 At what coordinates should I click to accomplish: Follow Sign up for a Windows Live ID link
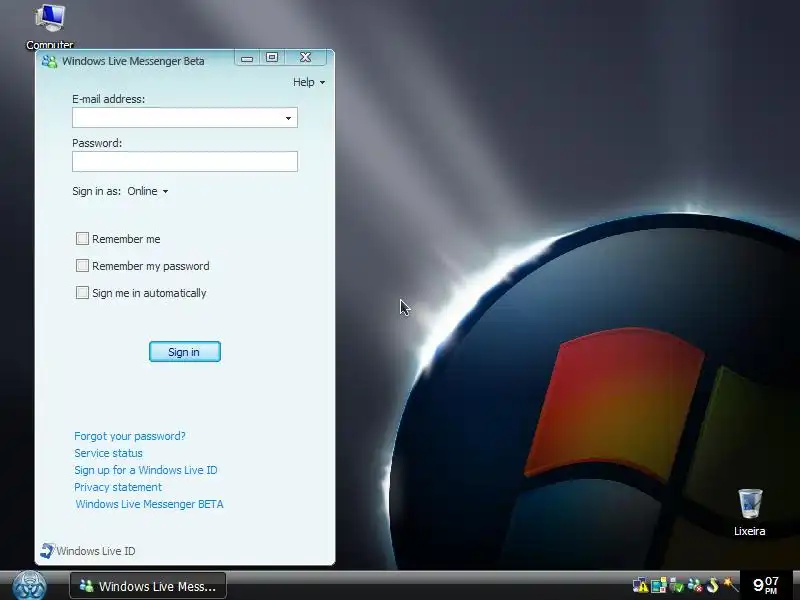click(x=146, y=470)
